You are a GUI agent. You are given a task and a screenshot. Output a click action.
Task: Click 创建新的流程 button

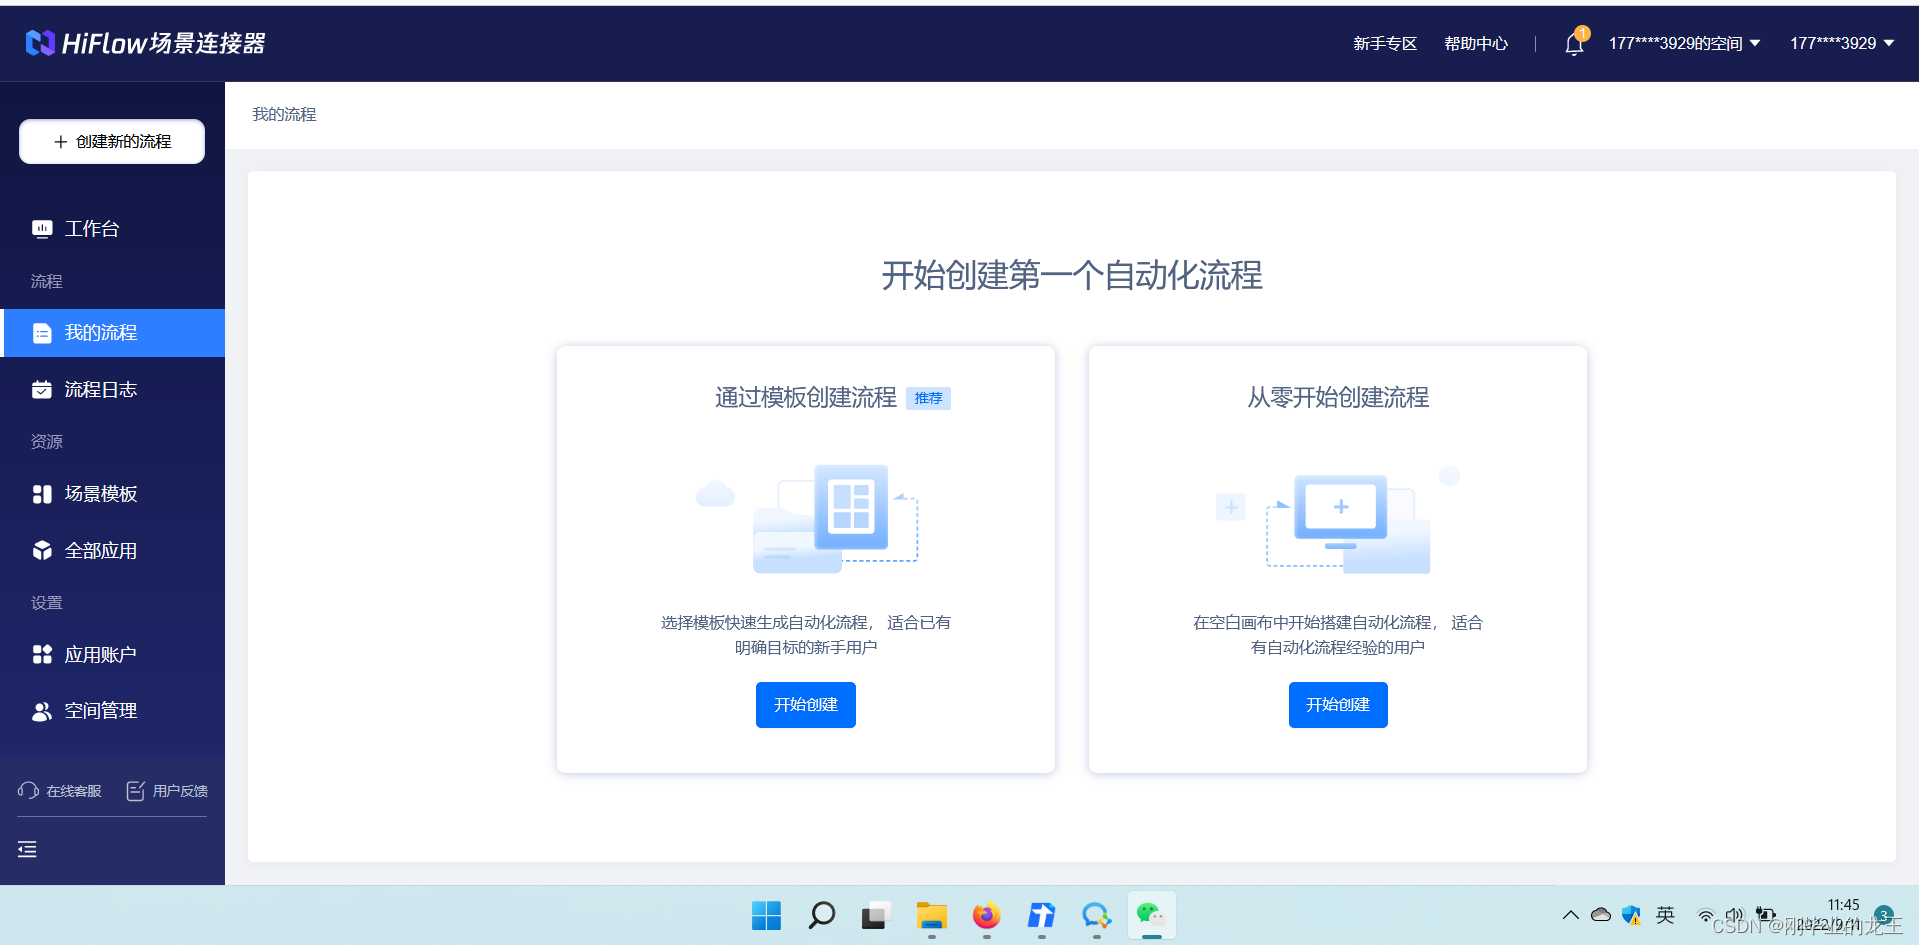tap(112, 141)
